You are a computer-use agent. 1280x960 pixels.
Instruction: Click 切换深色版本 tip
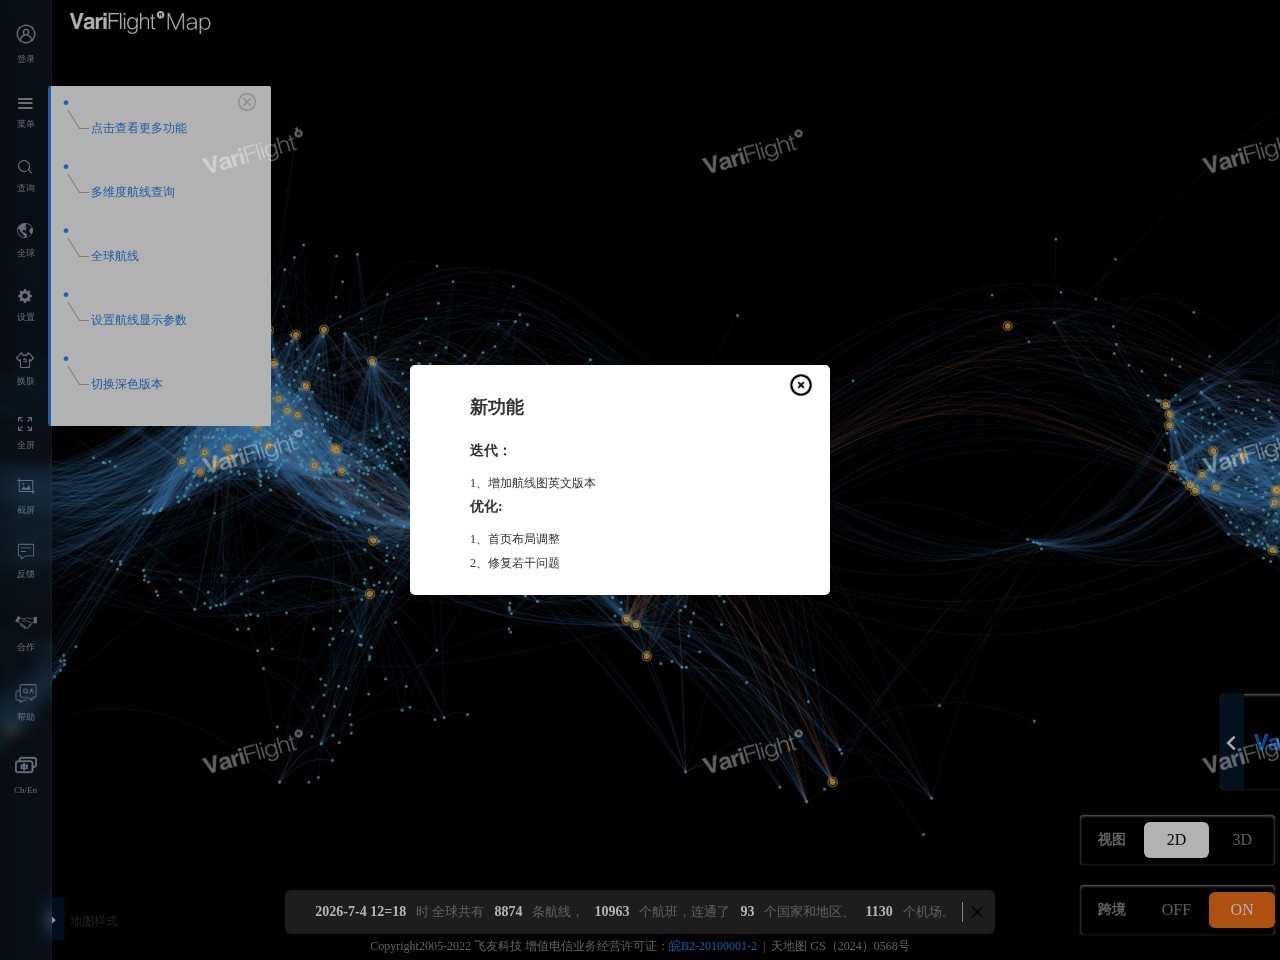(x=127, y=384)
